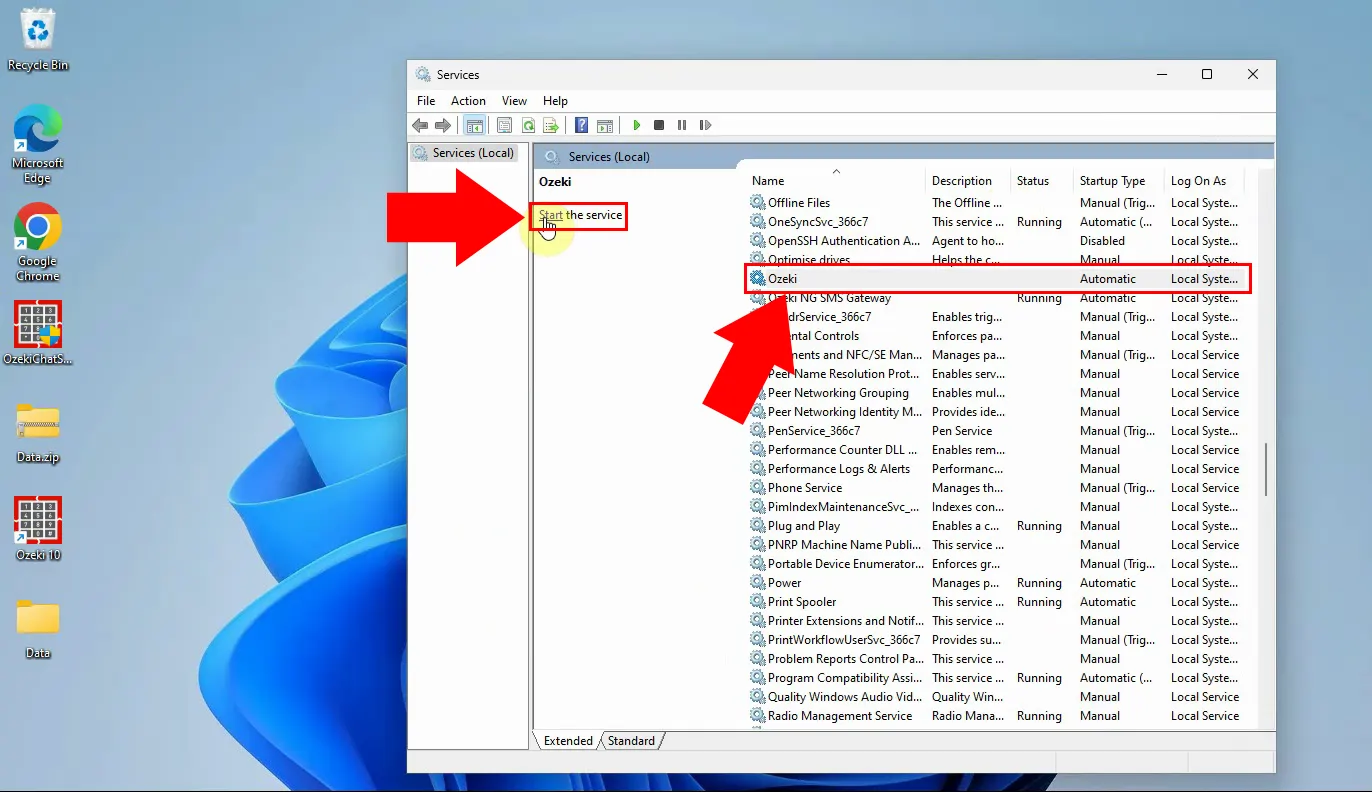Select the Program Compatibility Assi... service
The image size is (1372, 792).
pos(845,678)
